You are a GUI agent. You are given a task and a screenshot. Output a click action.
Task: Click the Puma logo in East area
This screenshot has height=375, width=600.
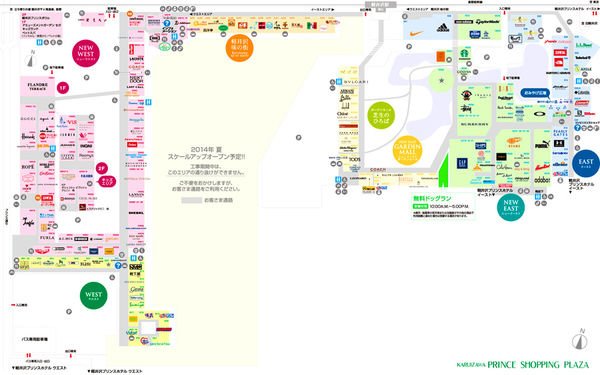(x=542, y=145)
